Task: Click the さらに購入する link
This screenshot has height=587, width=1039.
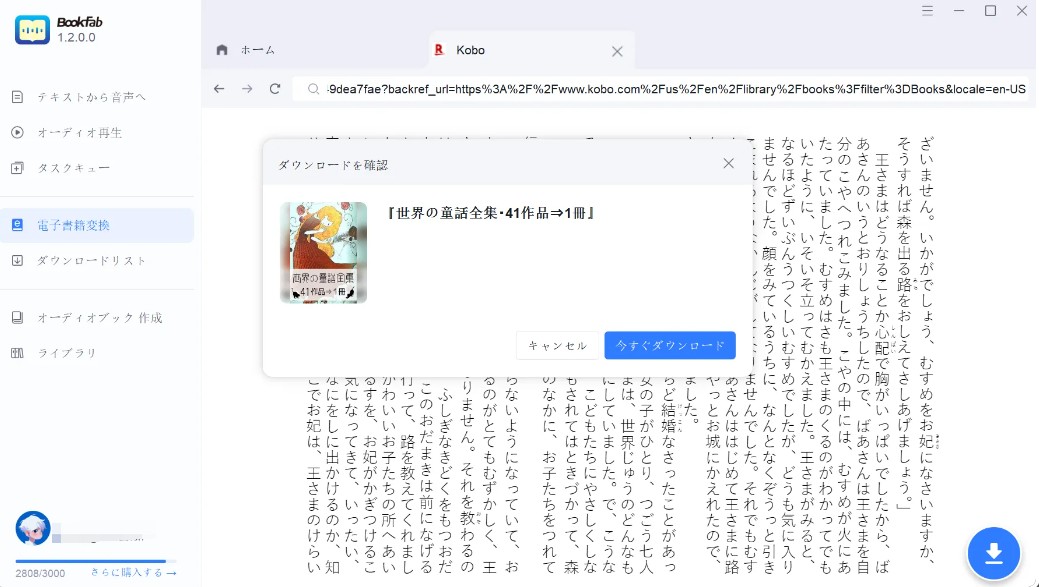Action: click(x=133, y=573)
